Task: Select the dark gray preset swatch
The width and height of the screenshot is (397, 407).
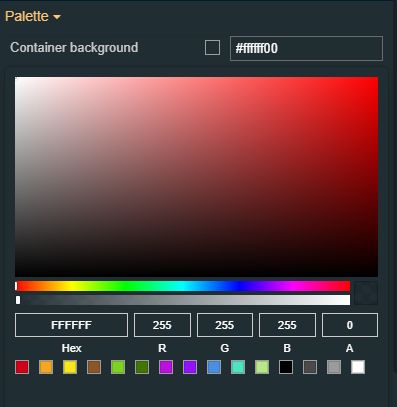Action: [x=310, y=367]
